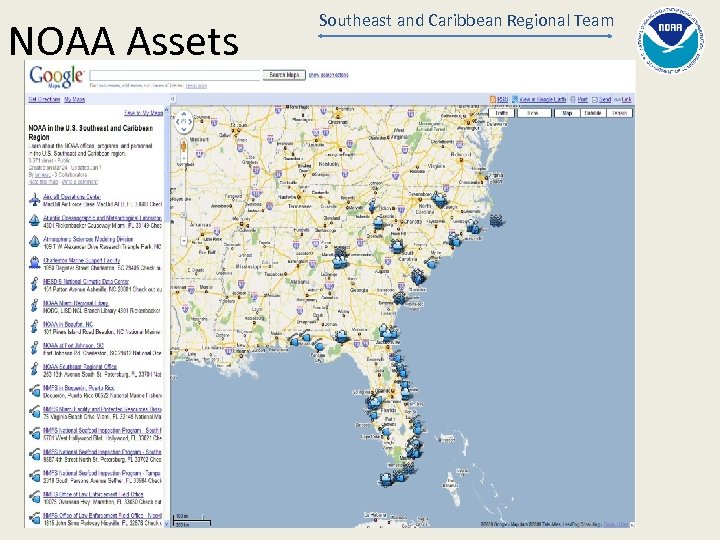Click fish icon beside NMFS in Boqueron

pyautogui.click(x=34, y=391)
